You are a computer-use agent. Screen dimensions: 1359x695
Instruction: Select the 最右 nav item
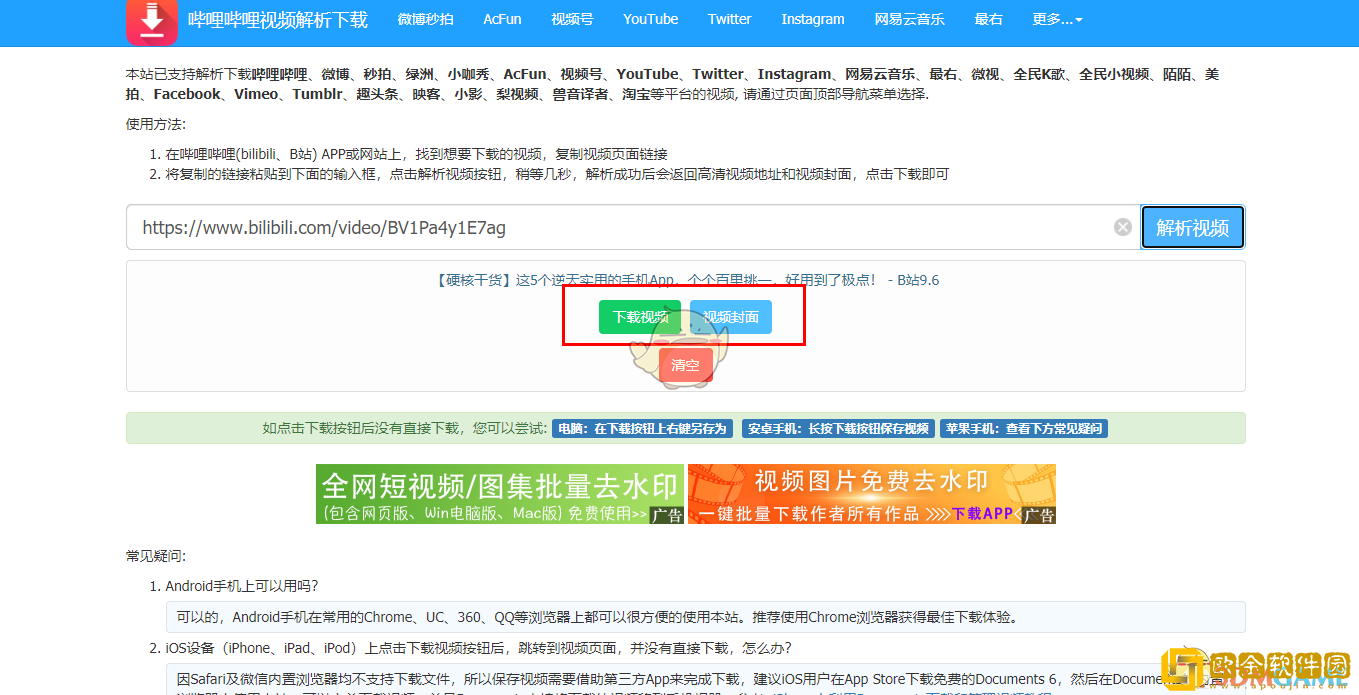point(988,19)
